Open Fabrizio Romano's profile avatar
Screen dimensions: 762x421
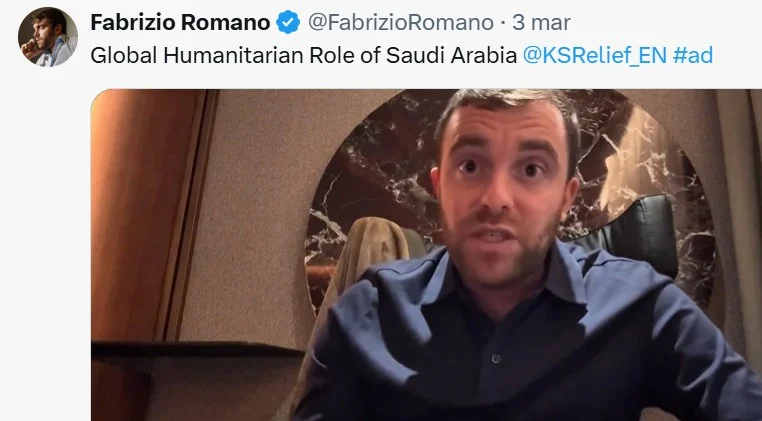point(48,36)
